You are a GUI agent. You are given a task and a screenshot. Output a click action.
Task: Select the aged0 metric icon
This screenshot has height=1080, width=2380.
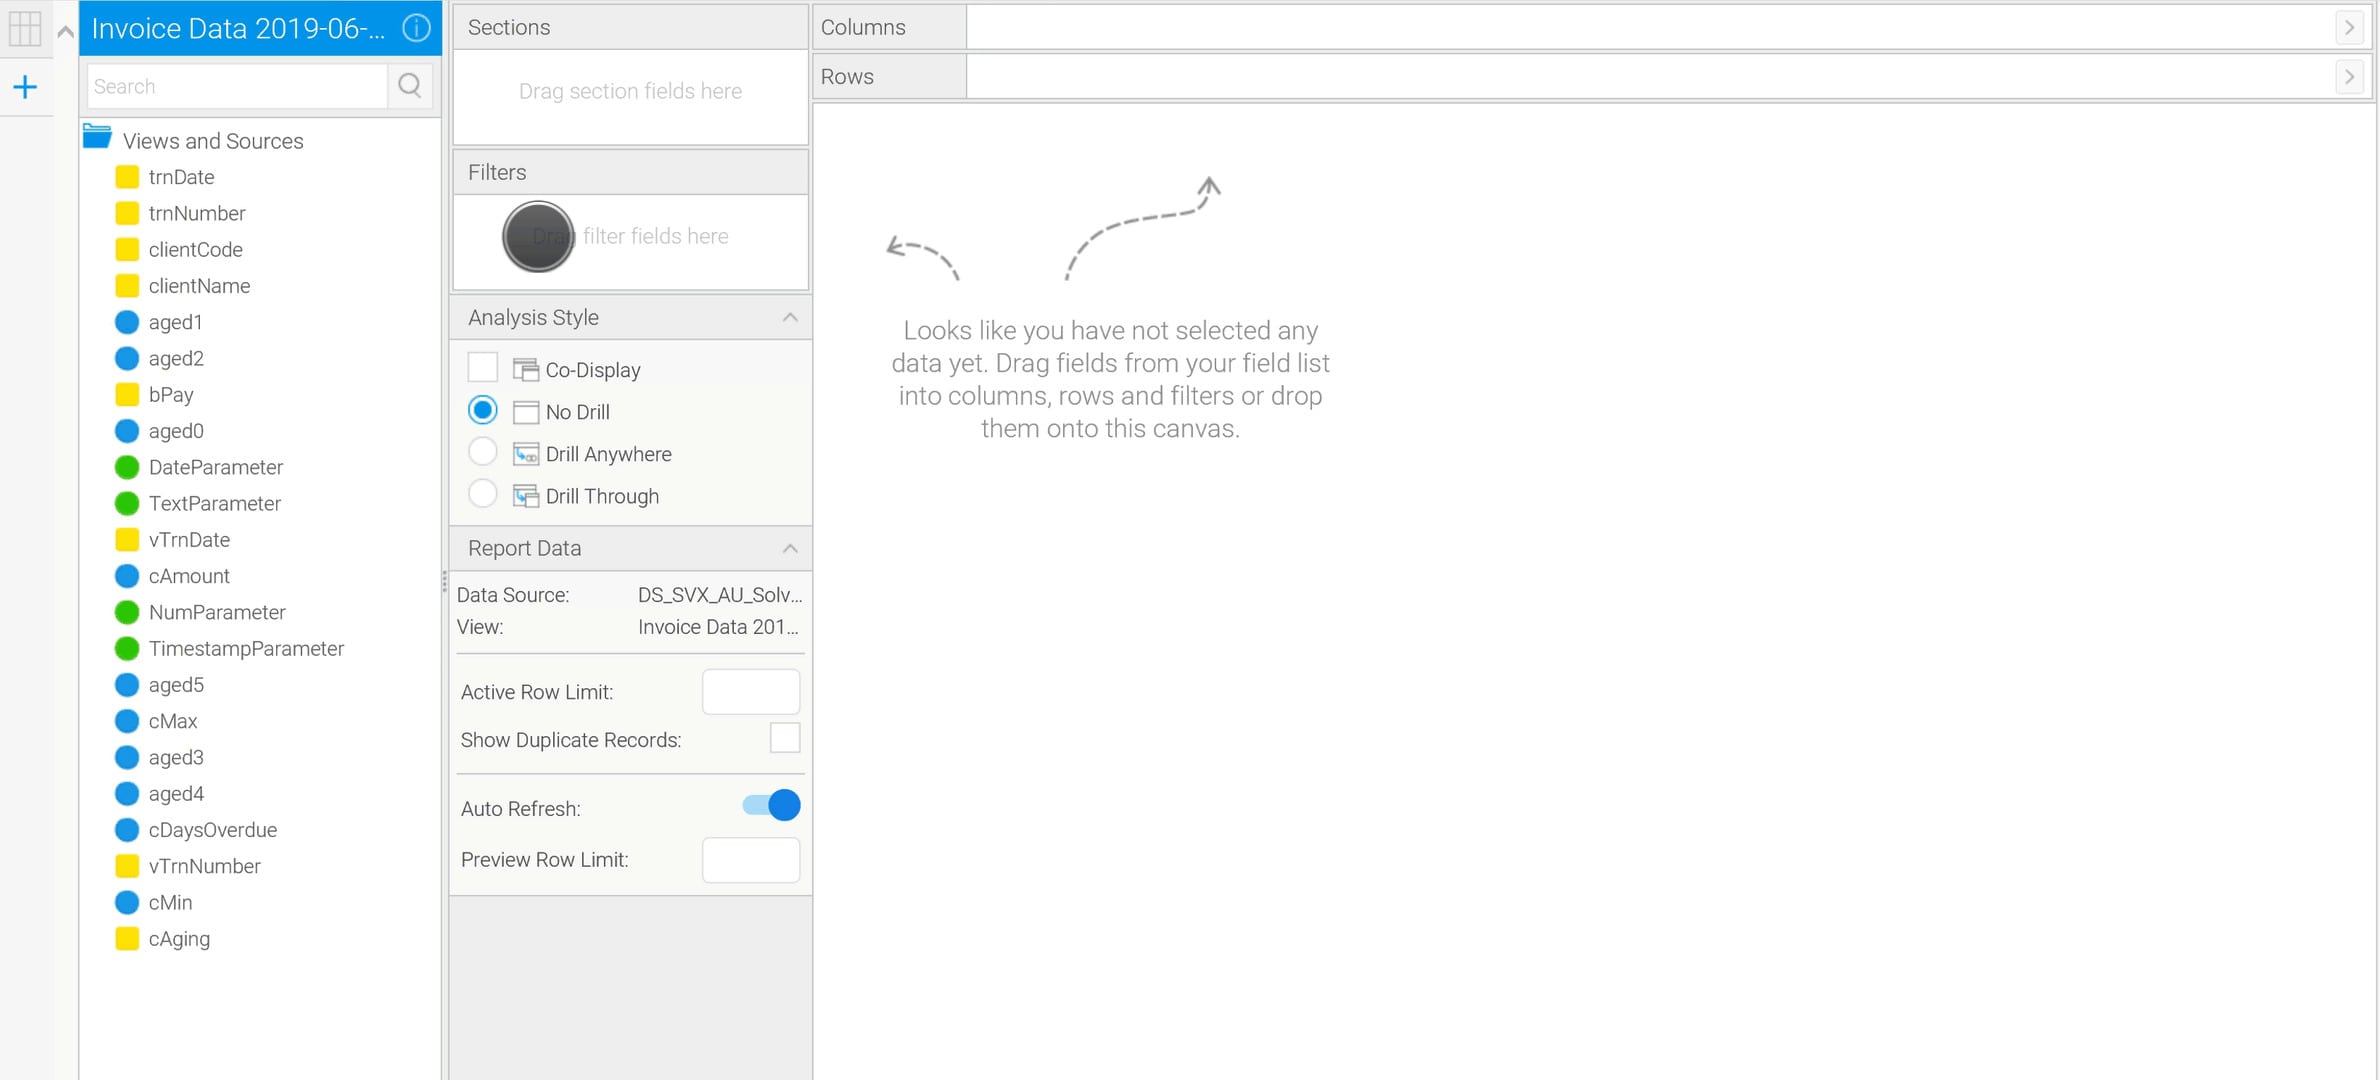pos(127,431)
